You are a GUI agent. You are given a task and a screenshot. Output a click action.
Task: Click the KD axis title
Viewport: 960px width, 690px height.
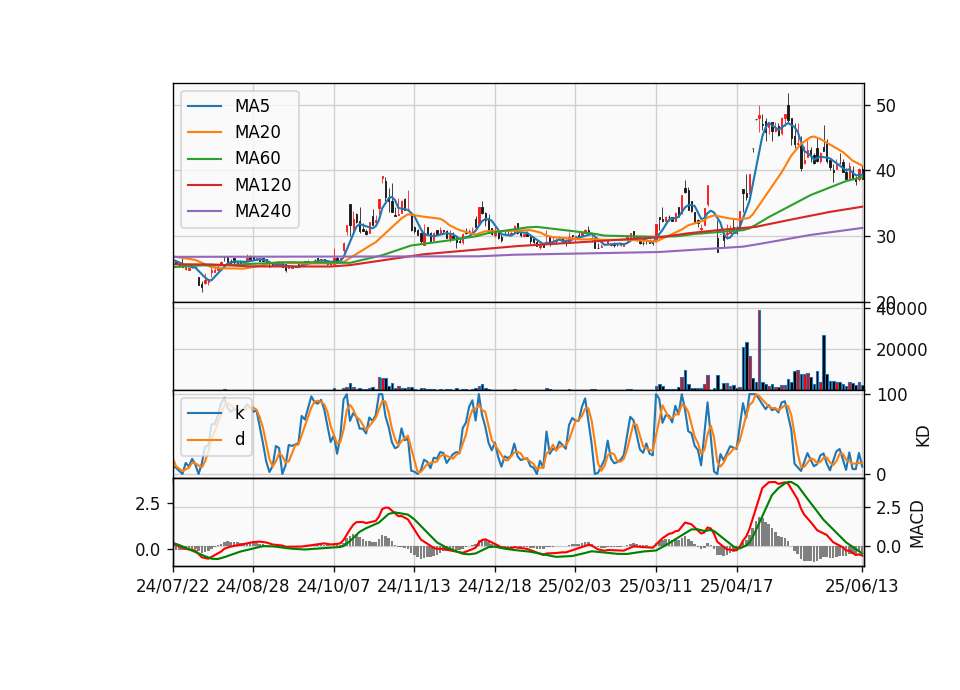(x=923, y=437)
